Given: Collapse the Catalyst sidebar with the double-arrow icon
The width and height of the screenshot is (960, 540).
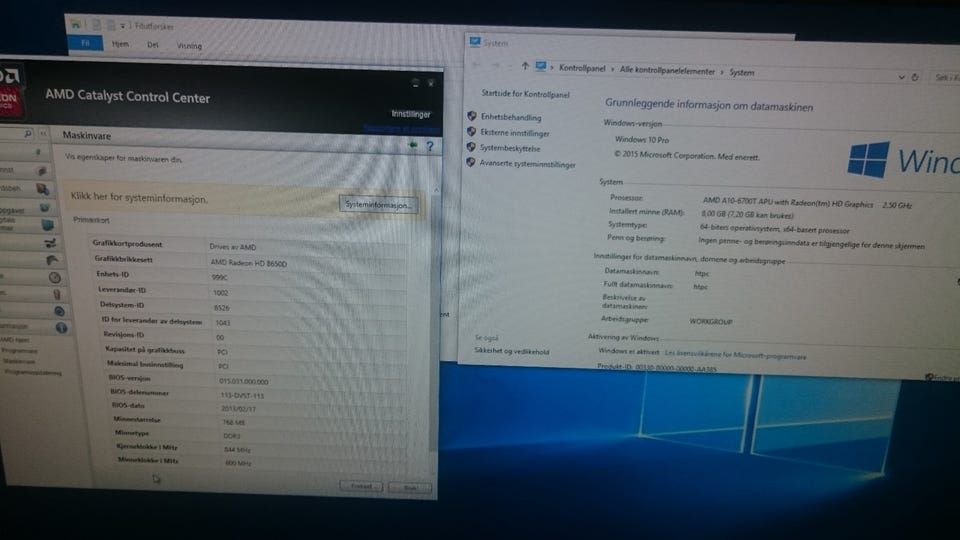Looking at the screenshot, I should point(43,133).
